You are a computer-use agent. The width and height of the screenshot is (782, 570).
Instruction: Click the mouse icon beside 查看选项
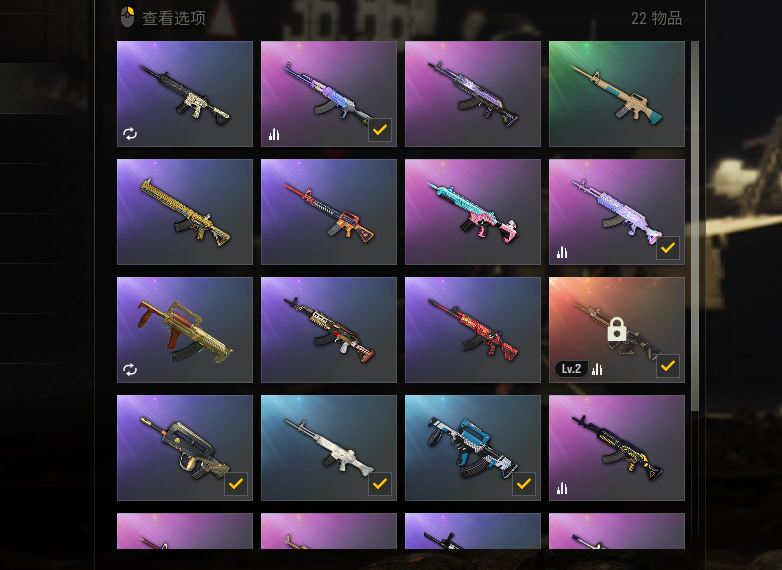(128, 17)
